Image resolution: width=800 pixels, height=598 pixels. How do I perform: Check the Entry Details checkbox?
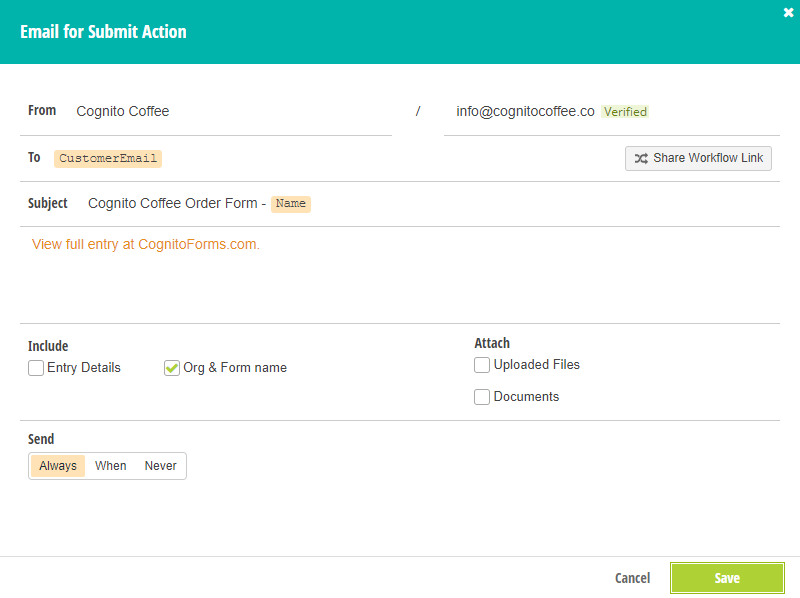[x=36, y=368]
